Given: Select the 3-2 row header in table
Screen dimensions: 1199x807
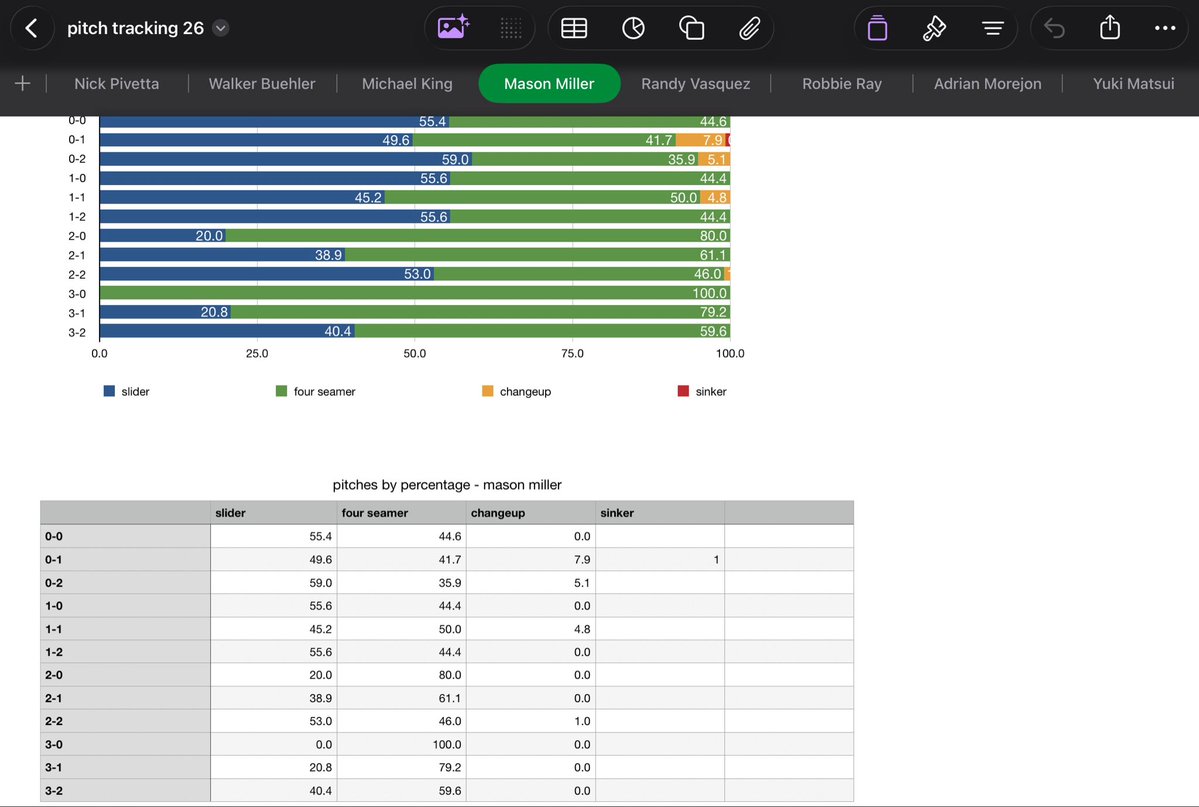Looking at the screenshot, I should [125, 790].
